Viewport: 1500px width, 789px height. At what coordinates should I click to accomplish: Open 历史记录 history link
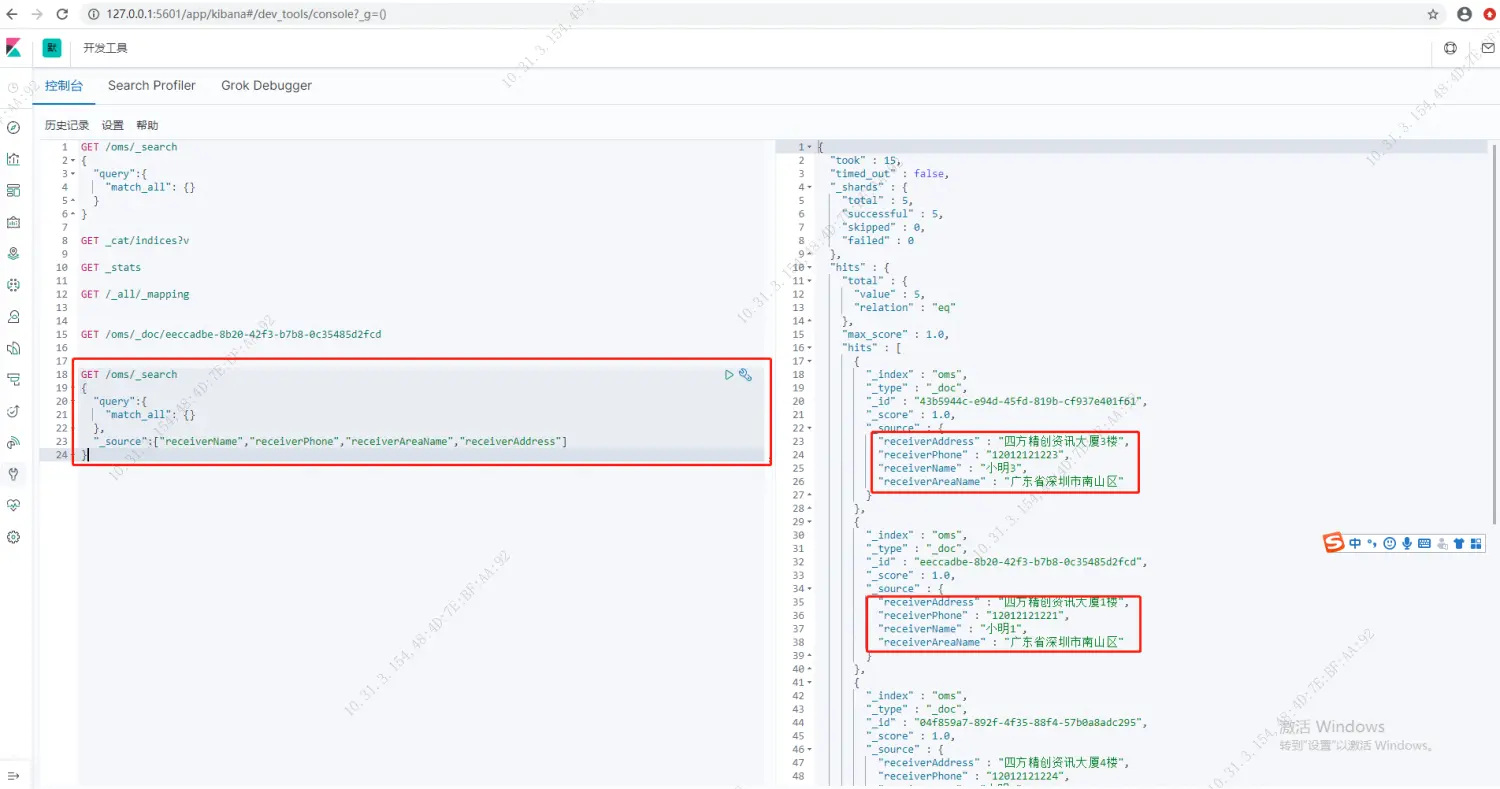click(66, 125)
